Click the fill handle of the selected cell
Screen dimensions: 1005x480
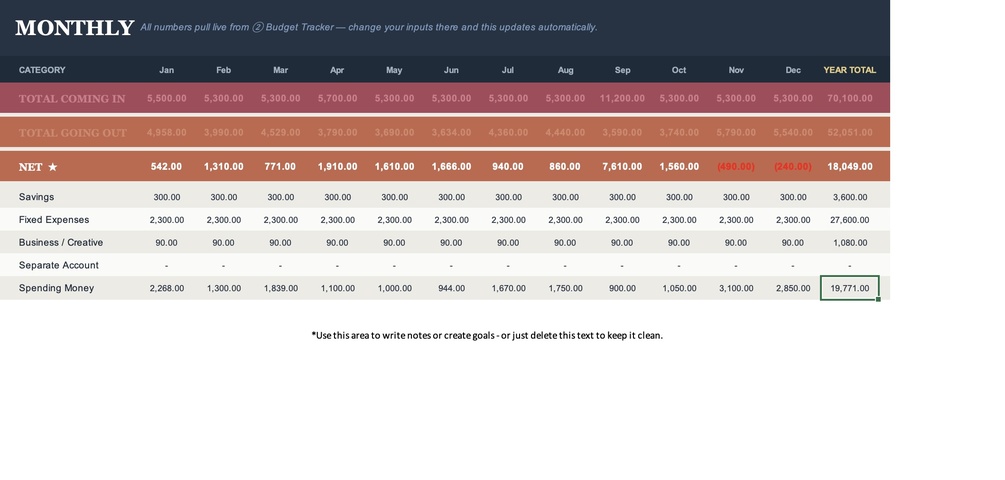click(878, 299)
